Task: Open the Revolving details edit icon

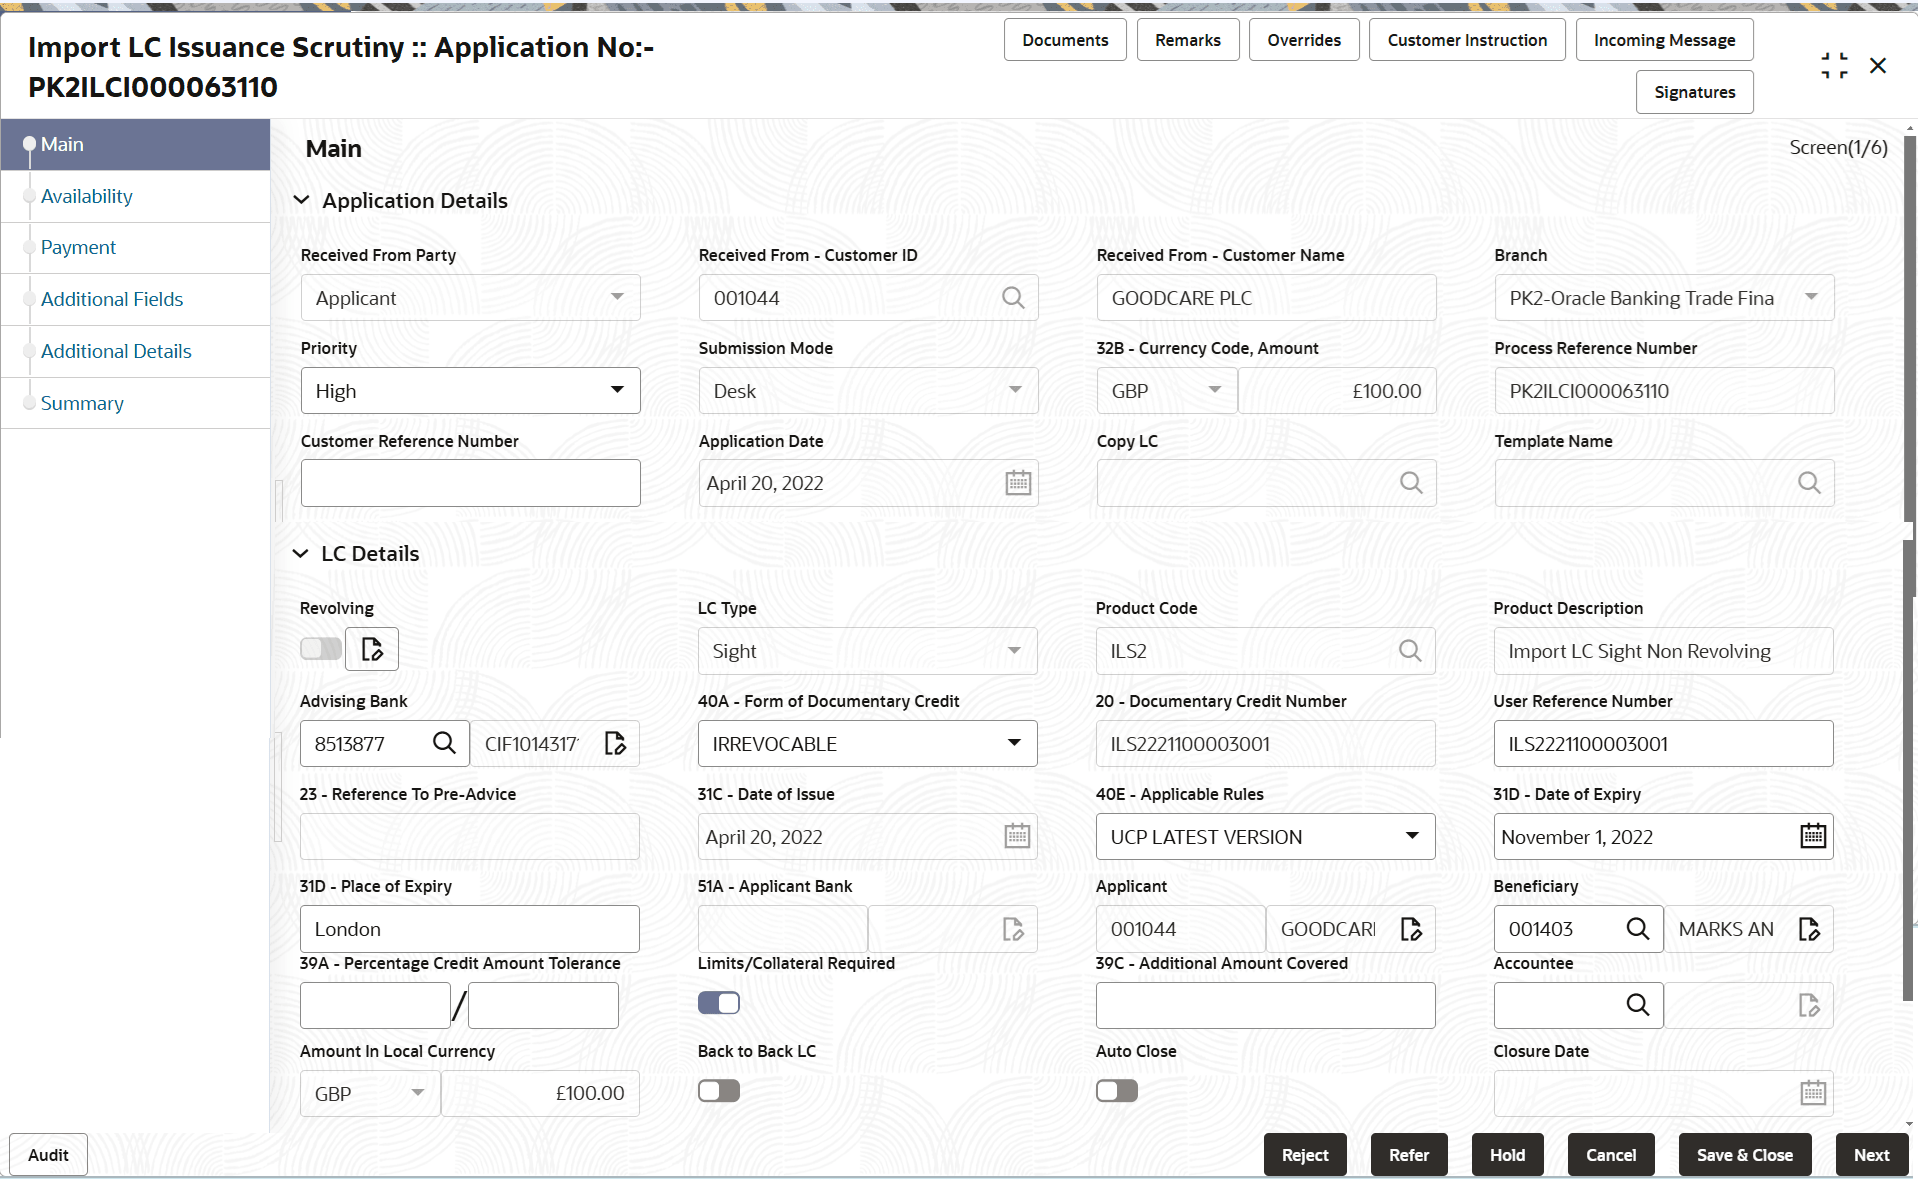Action: pos(372,649)
